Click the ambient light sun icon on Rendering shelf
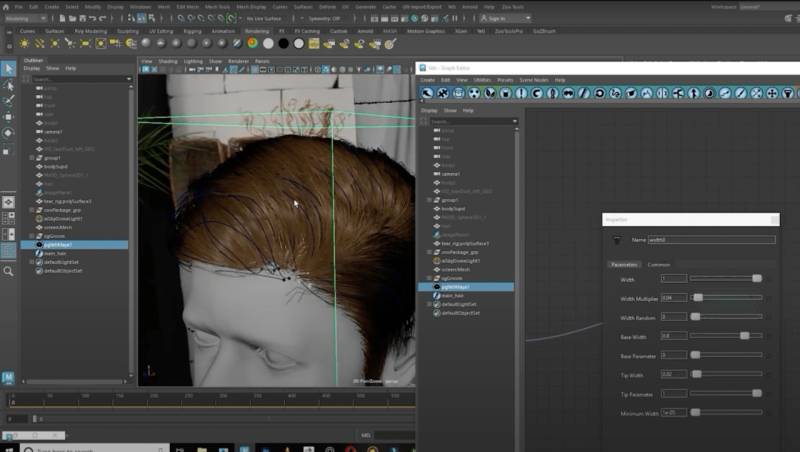This screenshot has width=800, height=452. 24,44
